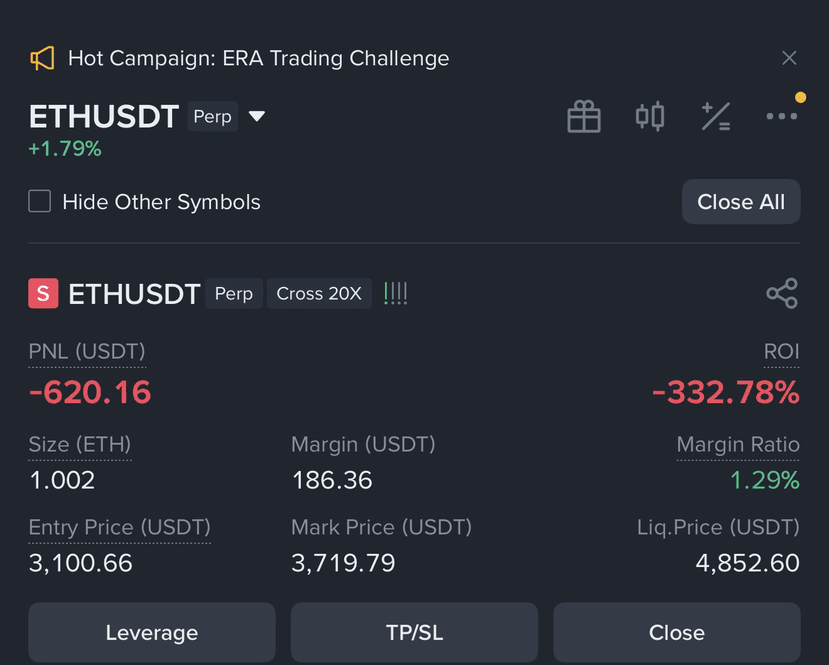Click the ADL indicator bars
The image size is (829, 665).
pos(395,293)
